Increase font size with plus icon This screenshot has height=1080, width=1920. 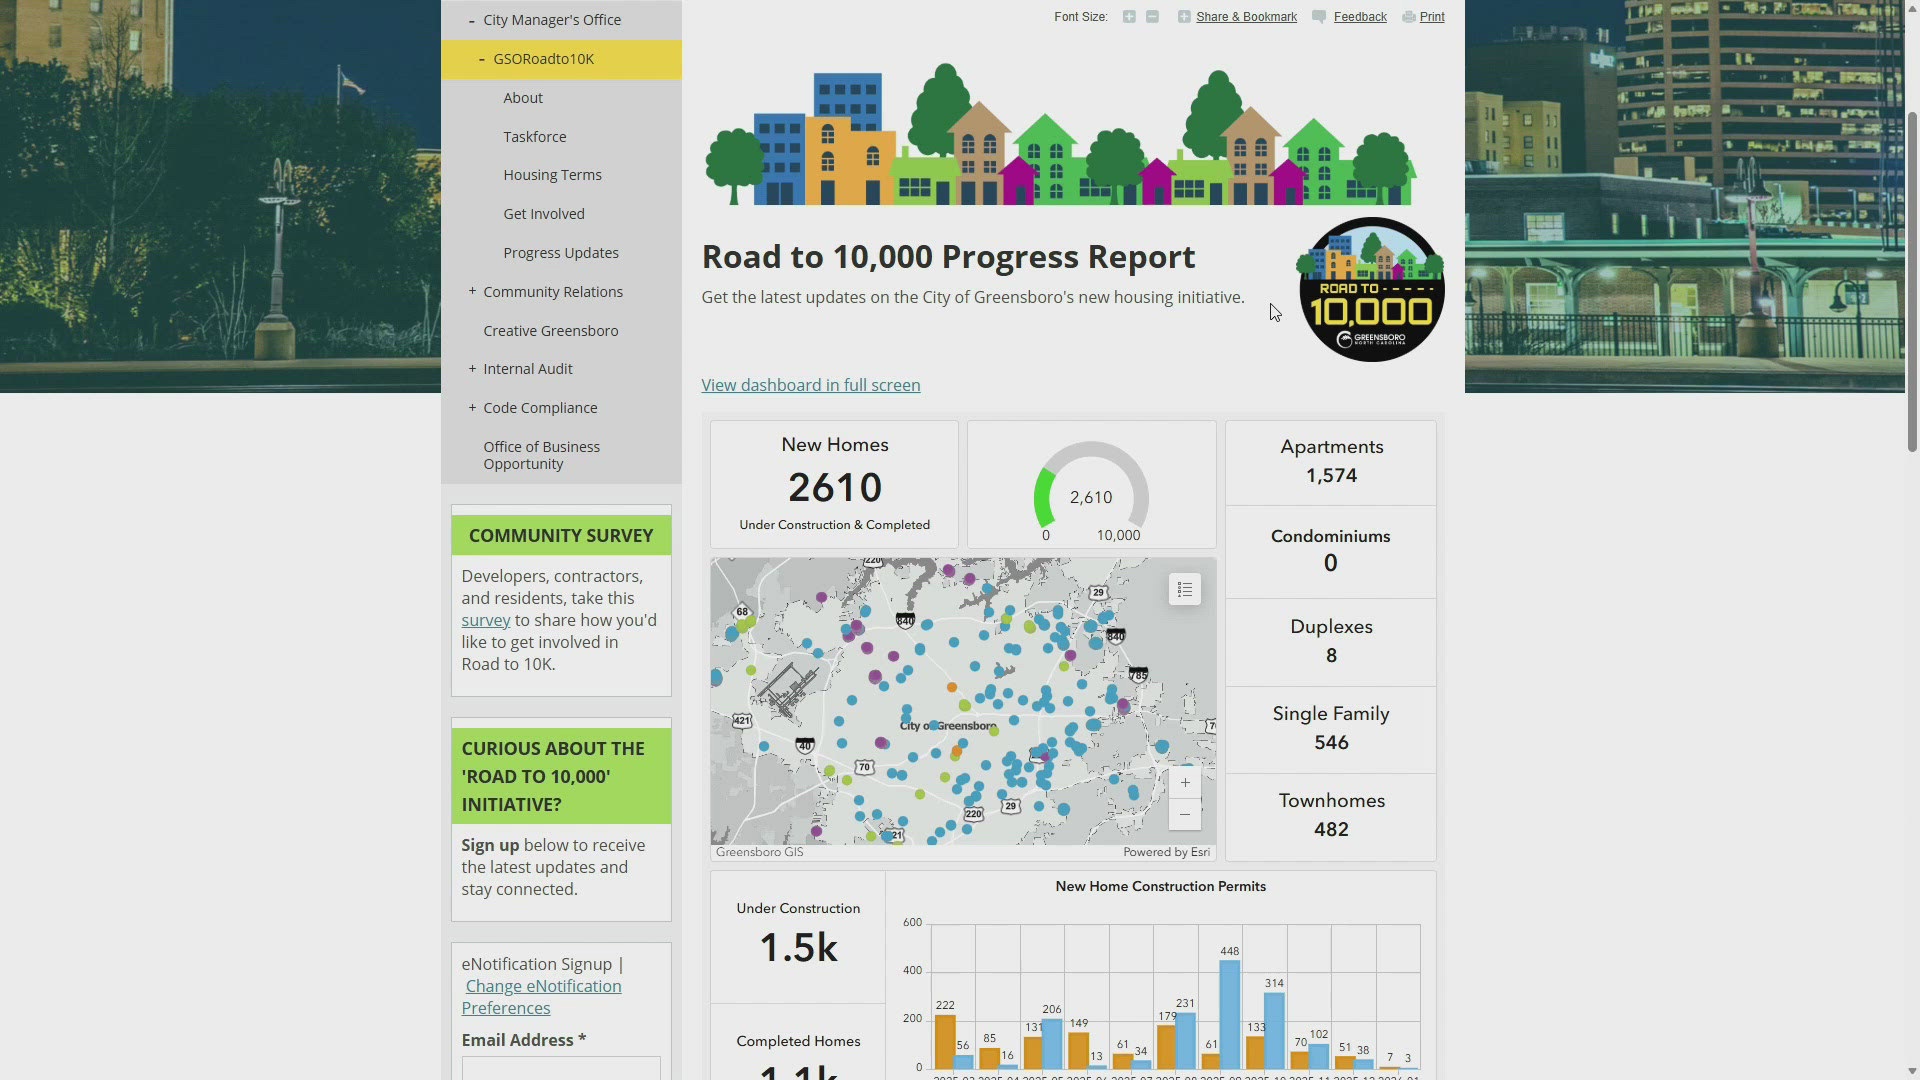[1129, 17]
